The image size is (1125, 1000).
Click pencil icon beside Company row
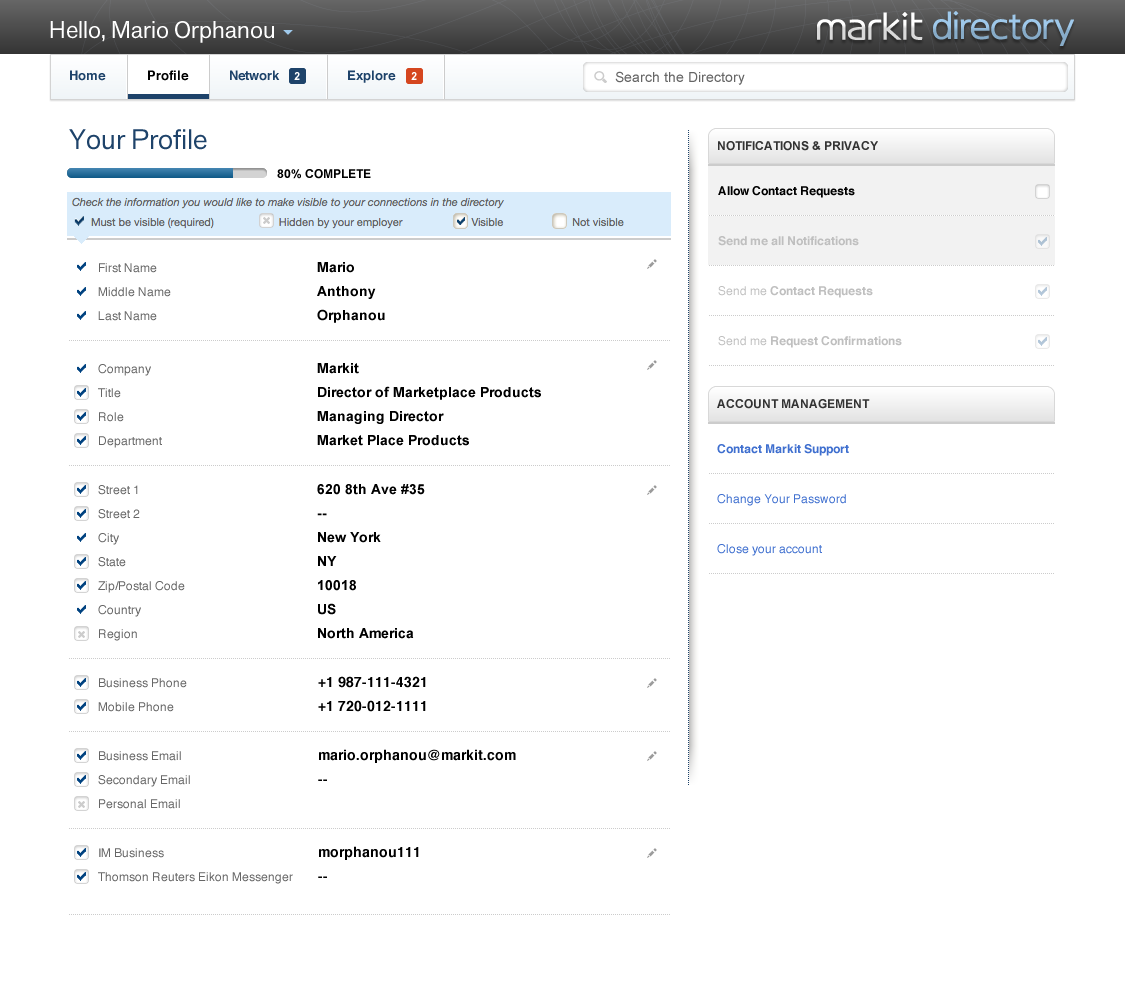652,366
